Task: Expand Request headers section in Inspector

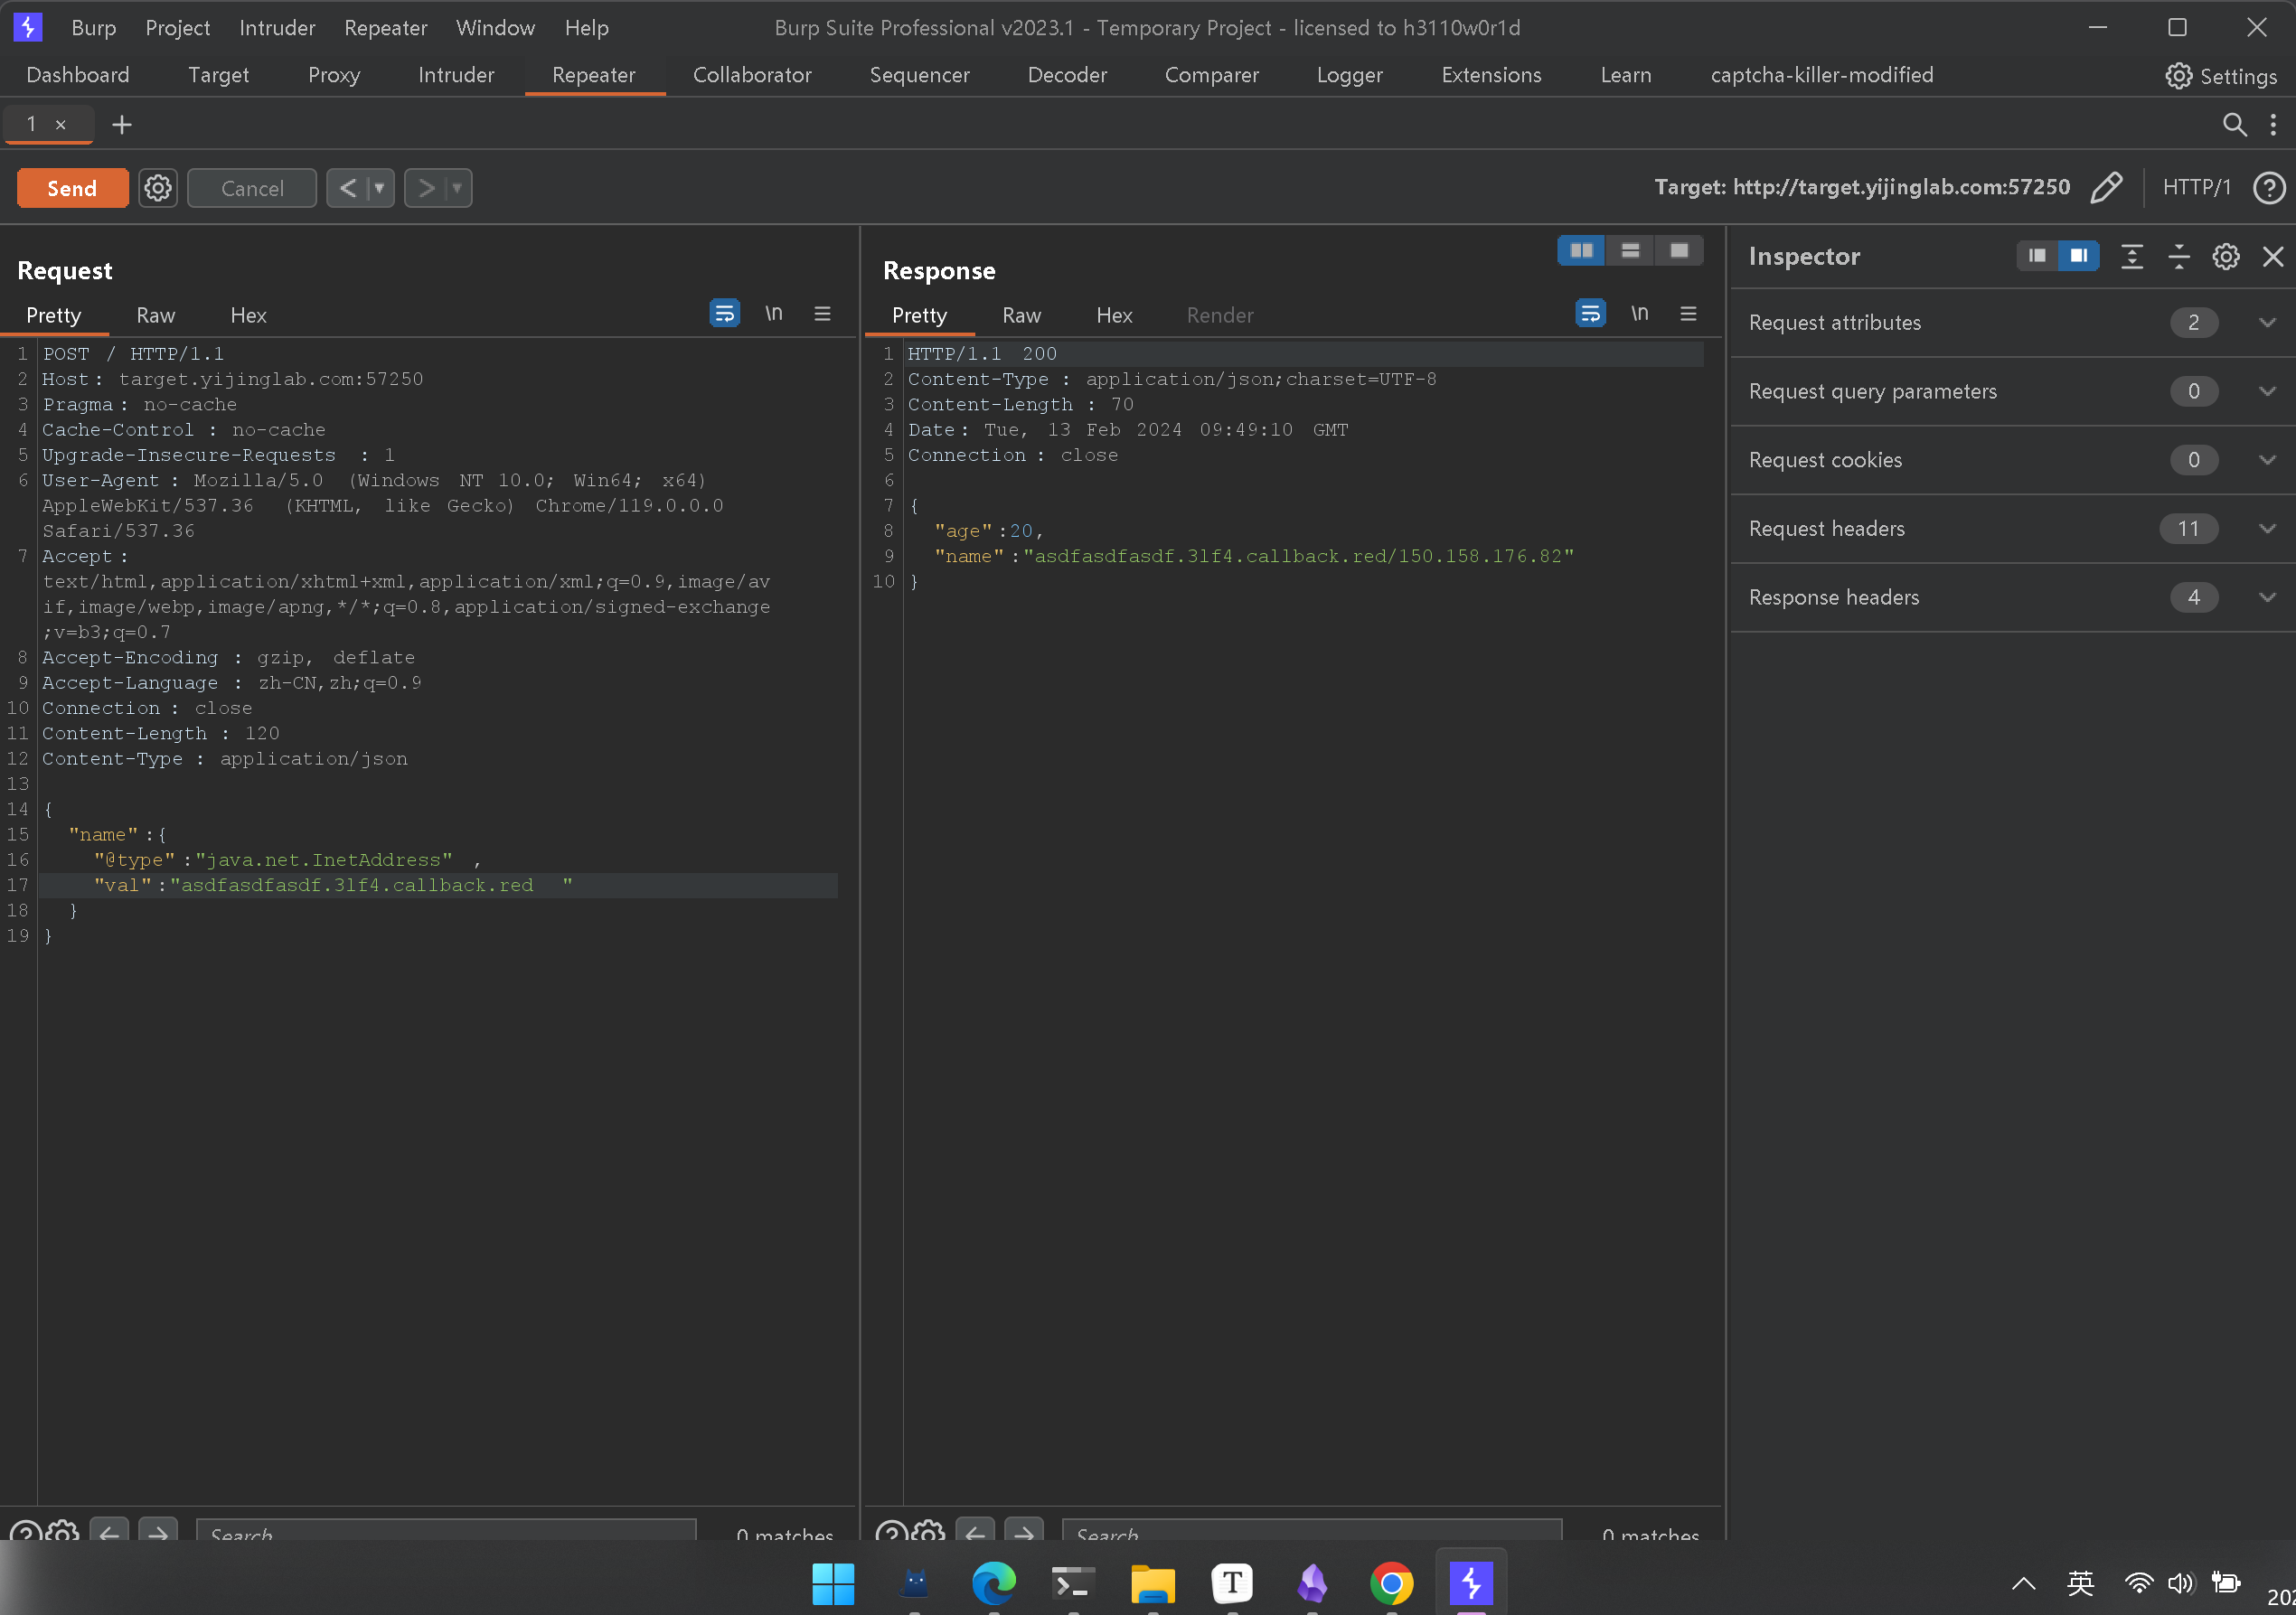Action: tap(2266, 529)
